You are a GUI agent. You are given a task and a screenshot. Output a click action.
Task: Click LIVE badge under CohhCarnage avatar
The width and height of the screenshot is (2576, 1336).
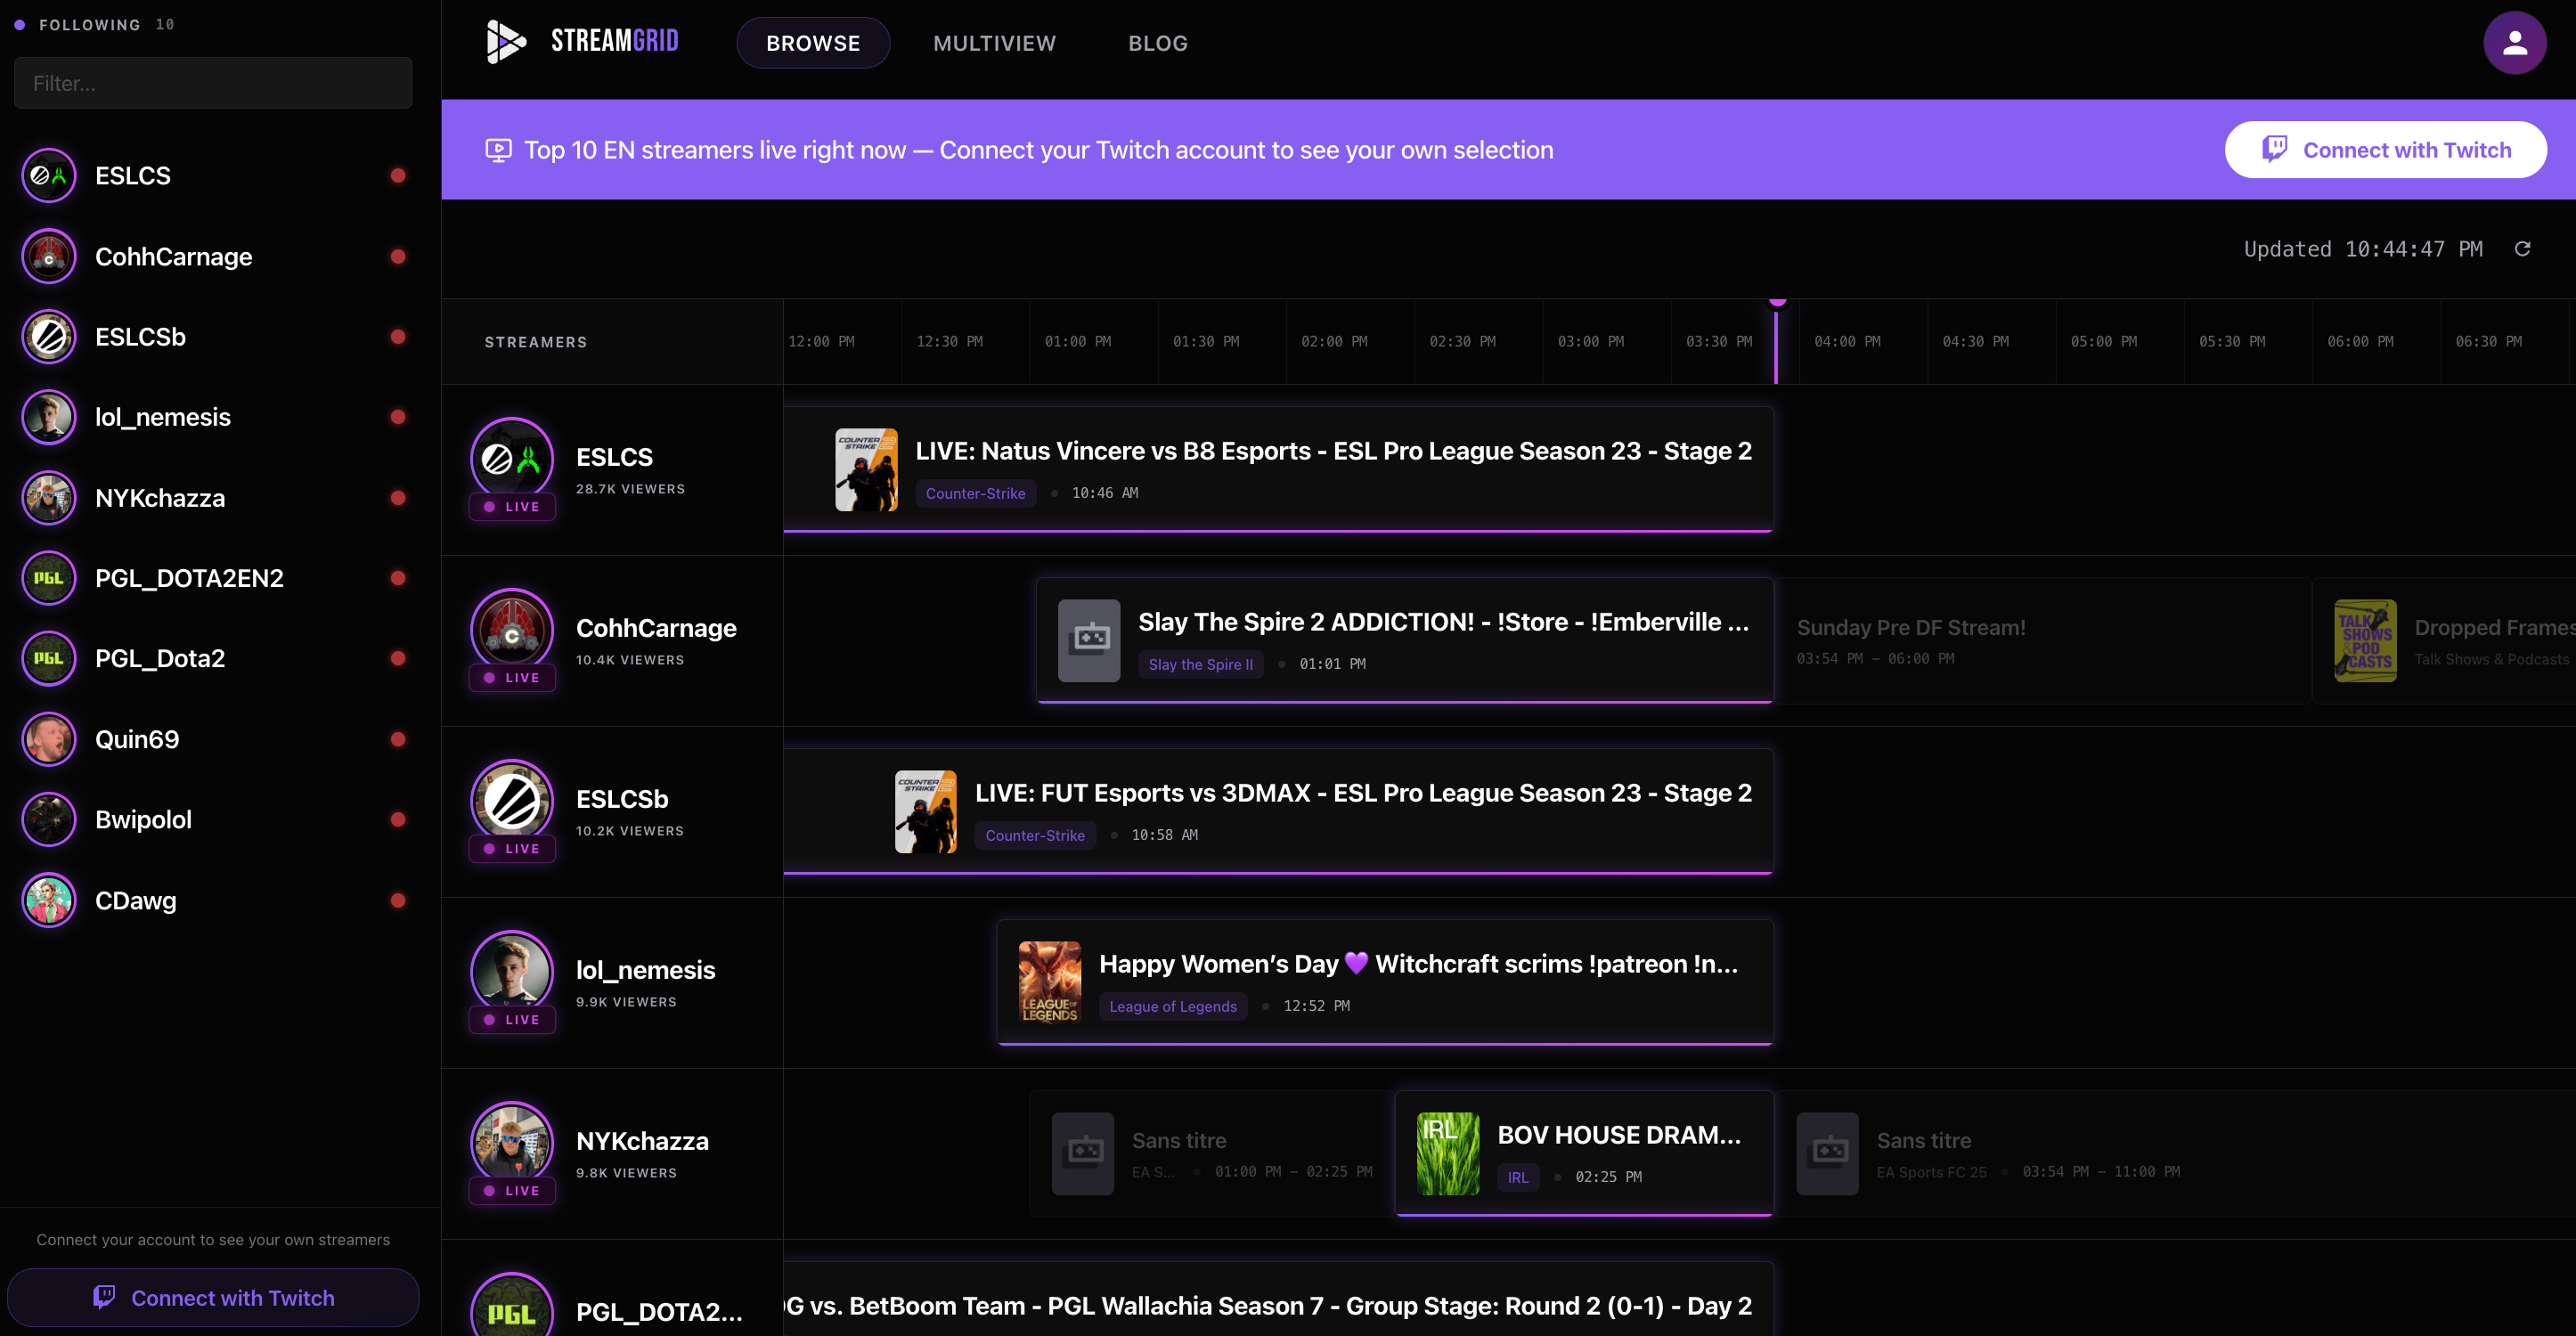click(x=512, y=678)
